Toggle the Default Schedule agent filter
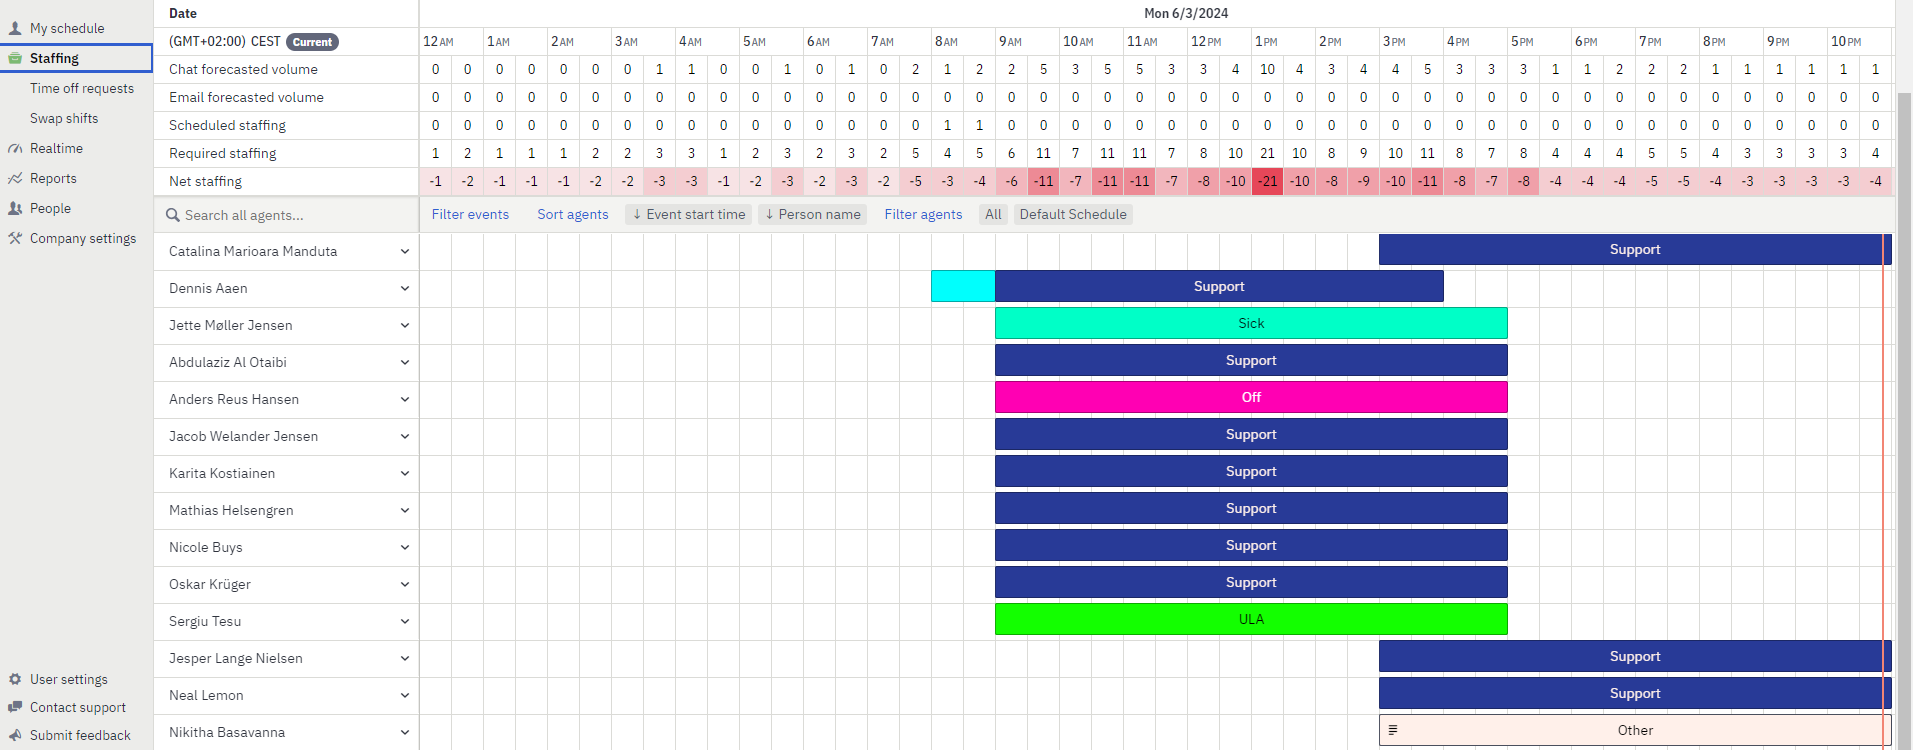 coord(1072,215)
